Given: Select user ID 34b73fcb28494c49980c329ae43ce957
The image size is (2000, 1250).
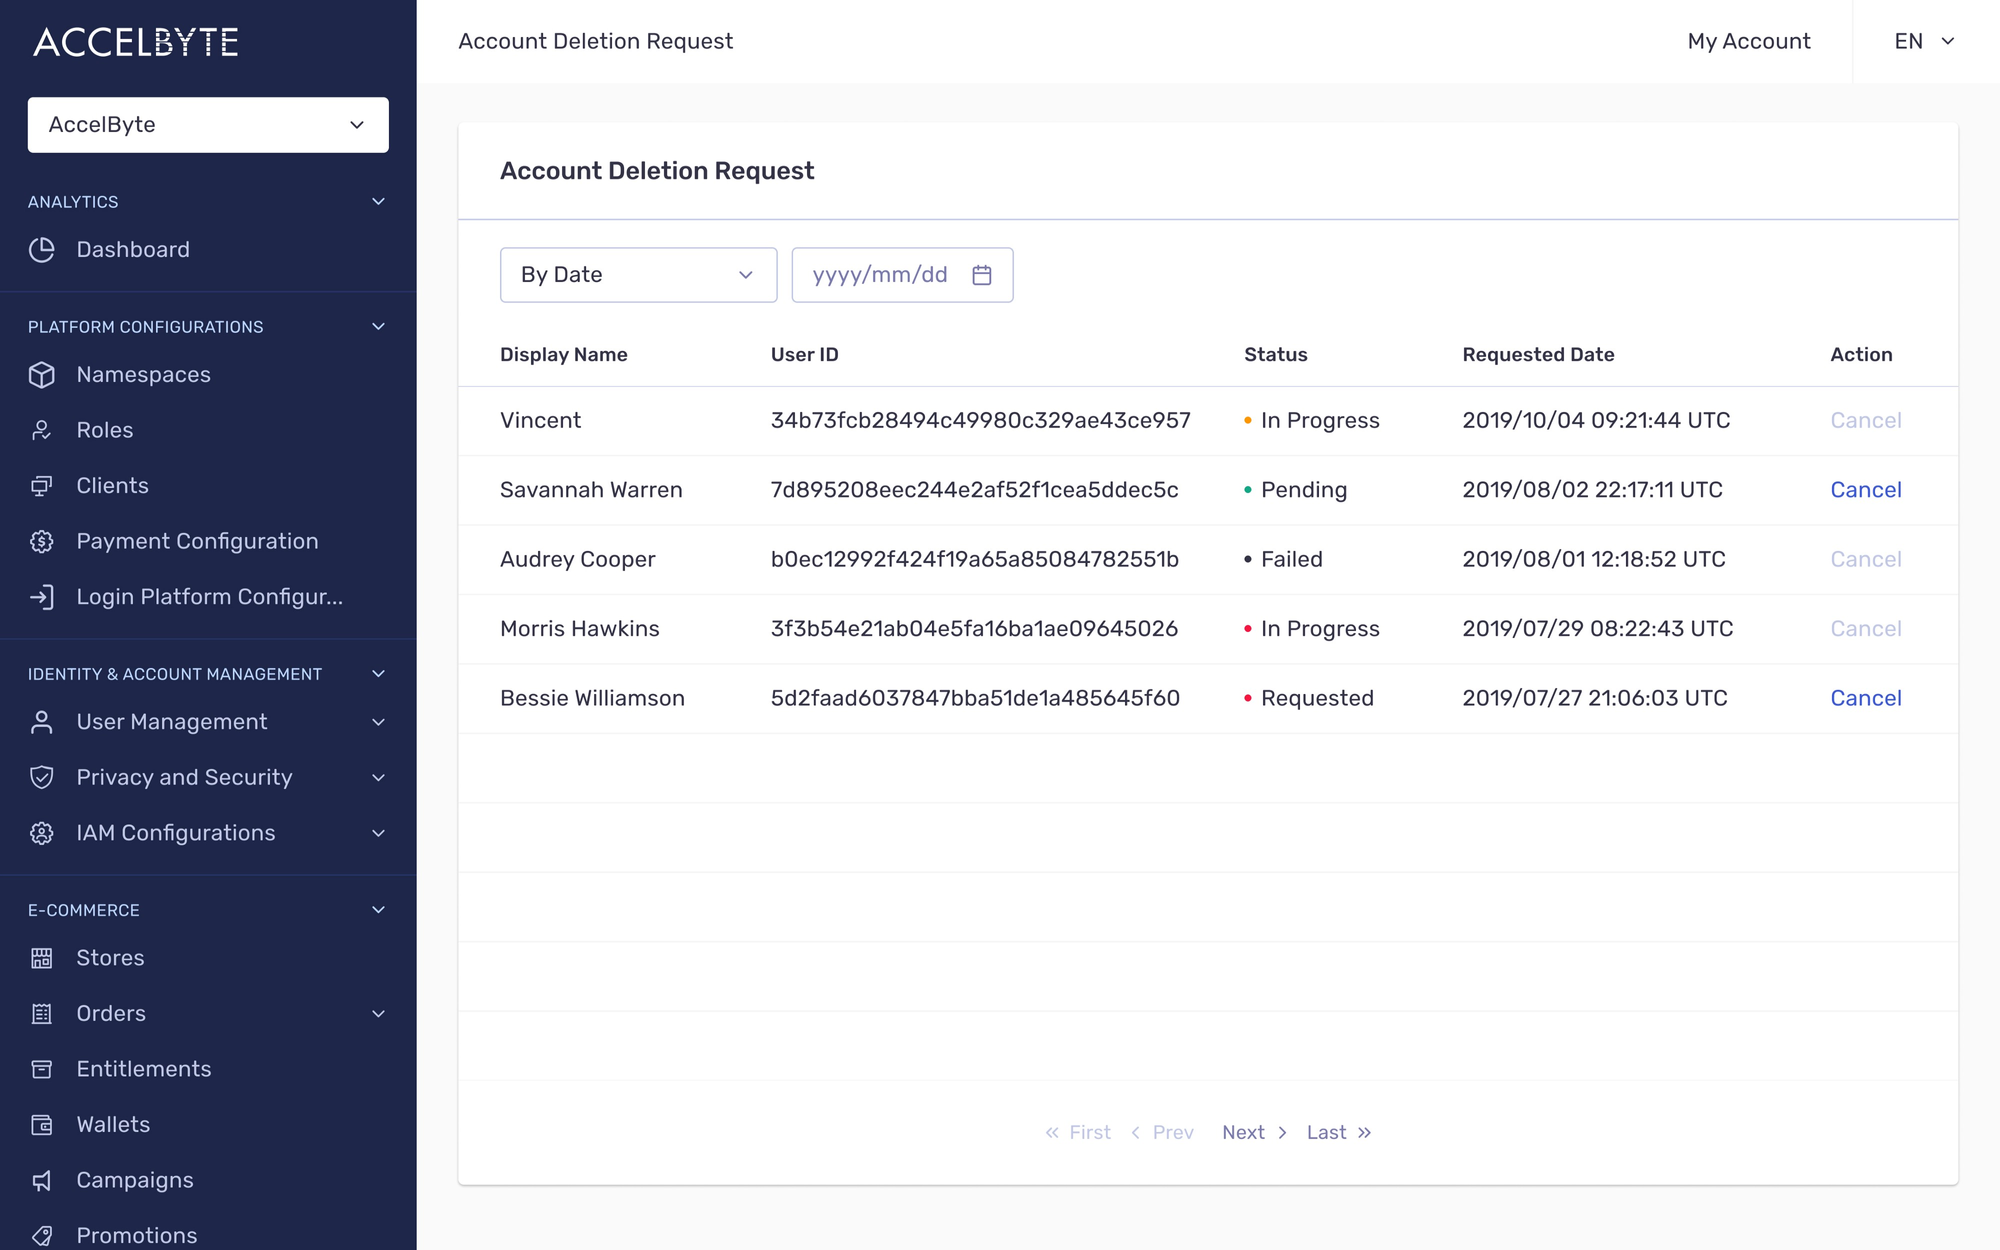Looking at the screenshot, I should (980, 421).
